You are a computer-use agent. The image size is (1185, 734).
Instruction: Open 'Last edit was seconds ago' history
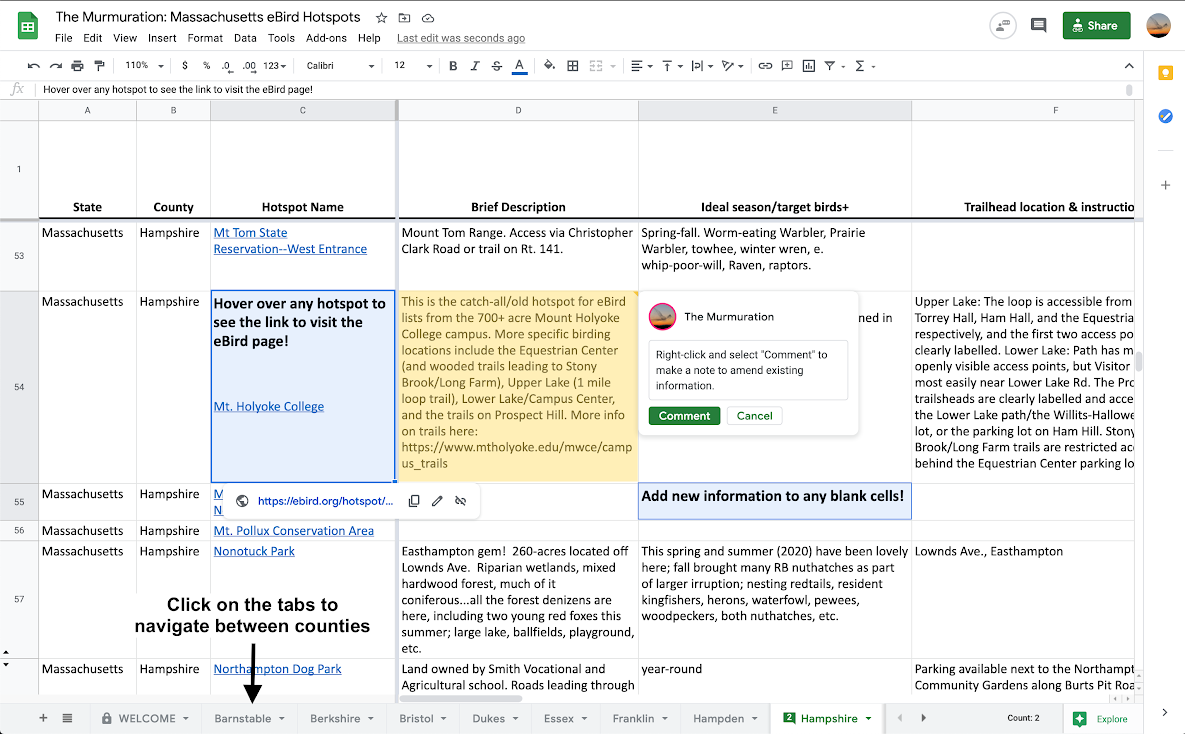461,38
